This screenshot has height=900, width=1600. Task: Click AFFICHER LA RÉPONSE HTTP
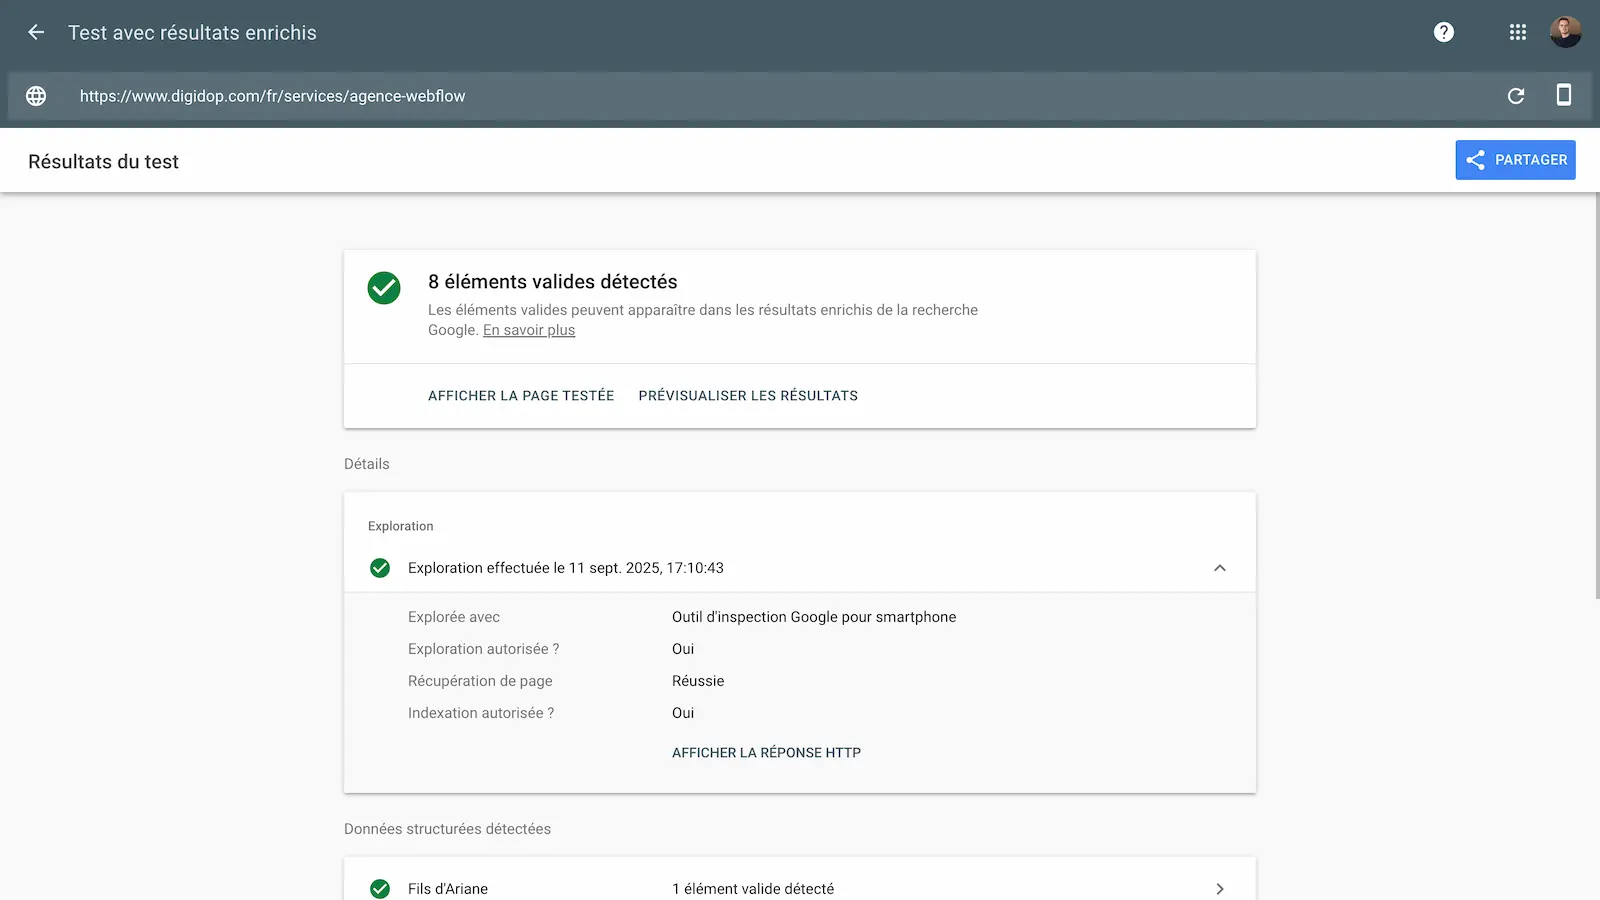click(766, 753)
